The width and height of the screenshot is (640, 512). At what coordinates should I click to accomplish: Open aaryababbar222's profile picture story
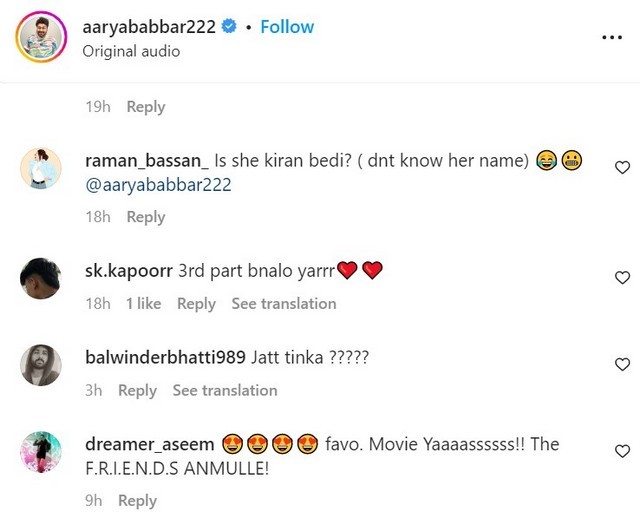pos(41,37)
